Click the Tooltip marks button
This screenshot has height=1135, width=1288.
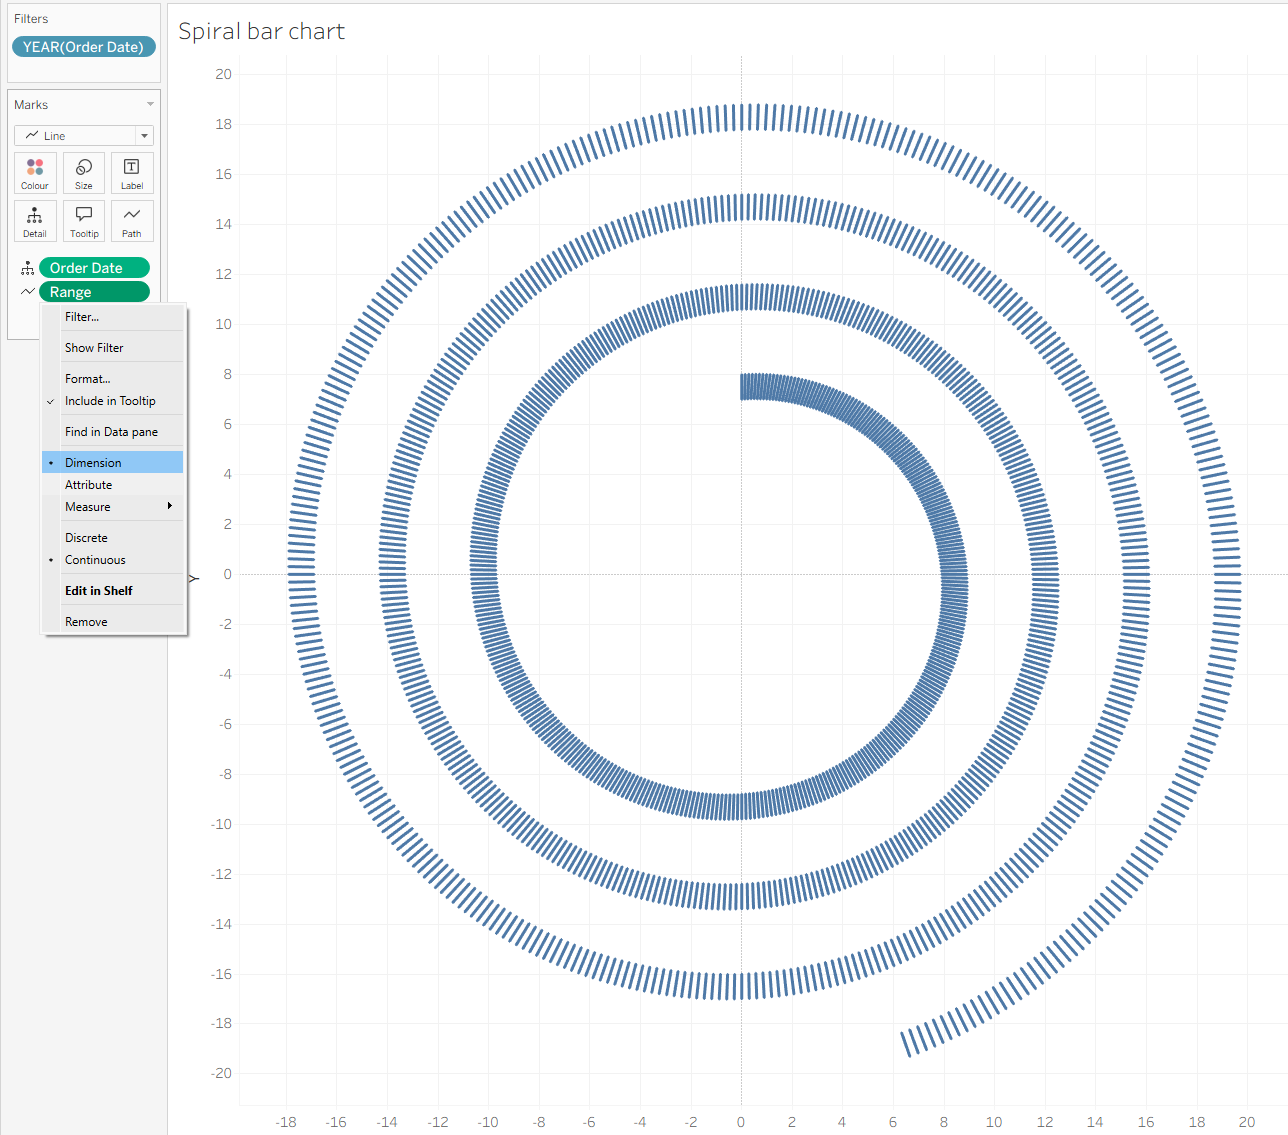(x=84, y=220)
